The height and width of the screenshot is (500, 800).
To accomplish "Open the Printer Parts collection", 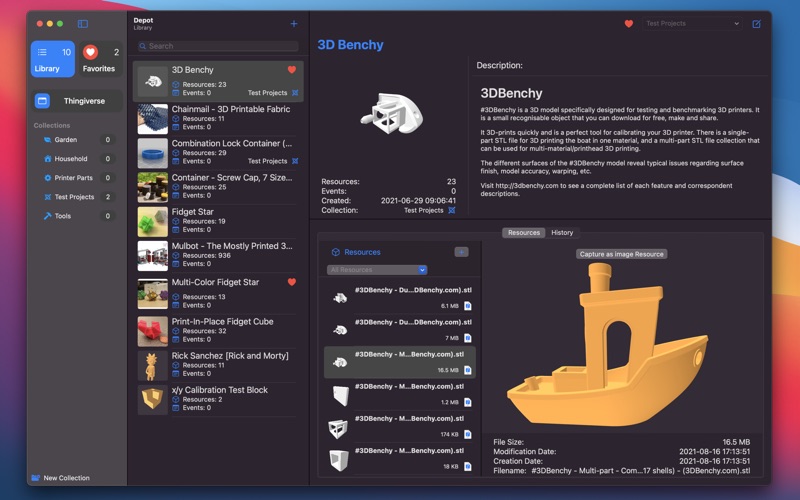I will [x=77, y=178].
